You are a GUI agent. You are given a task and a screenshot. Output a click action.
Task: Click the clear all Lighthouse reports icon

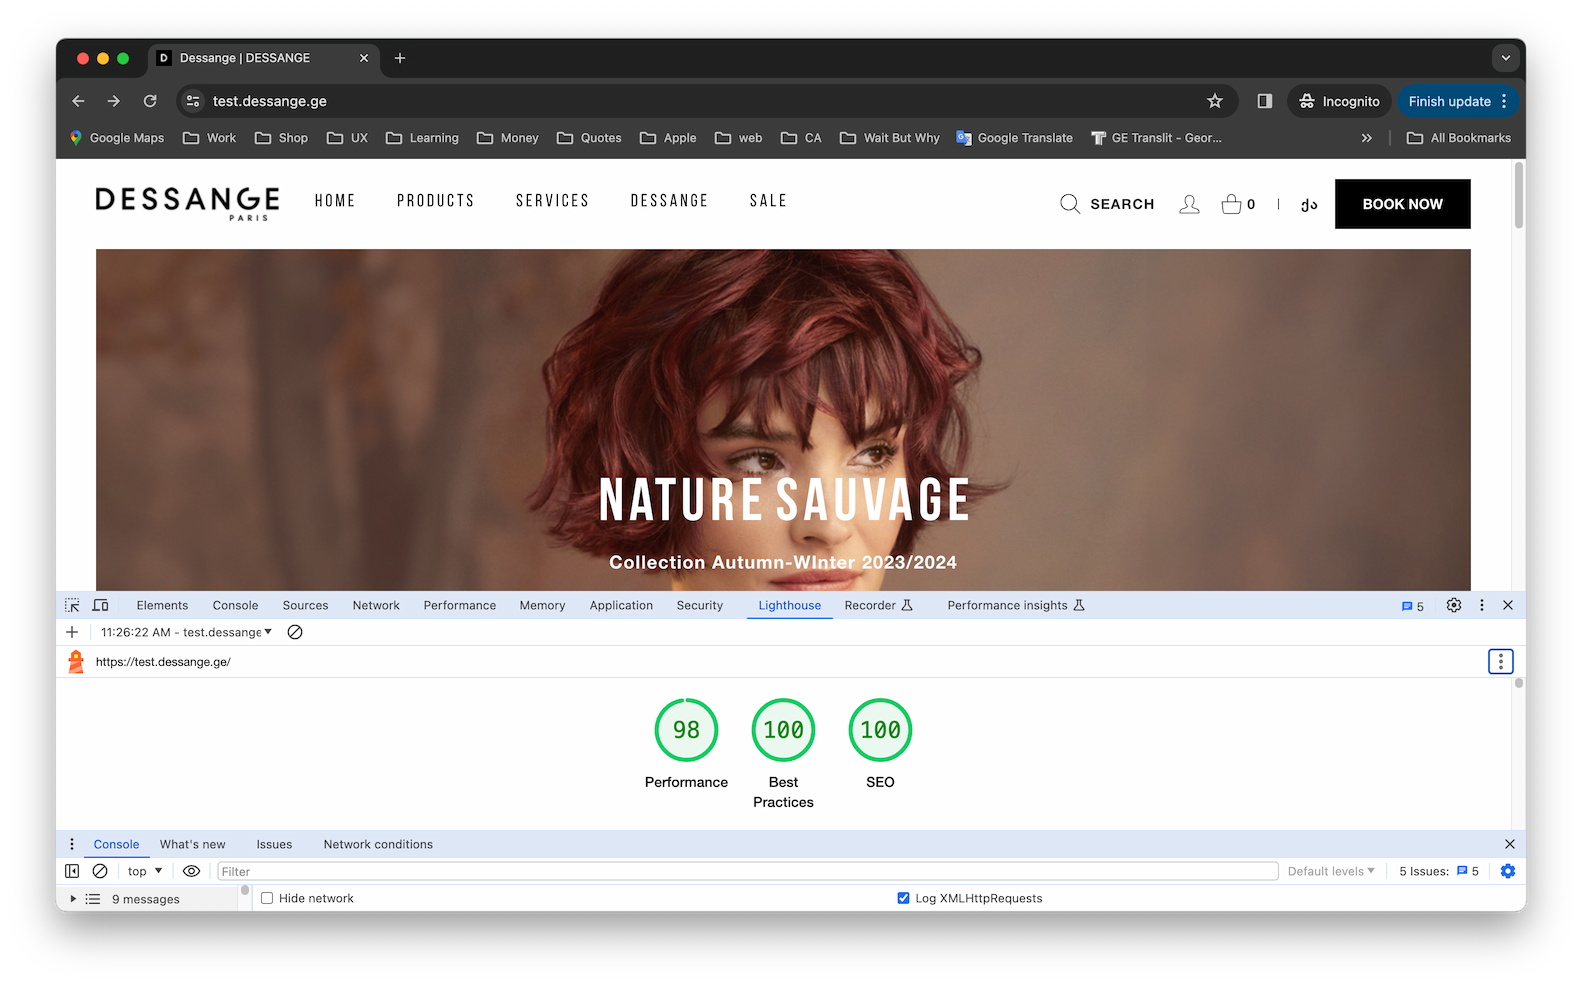tap(295, 632)
